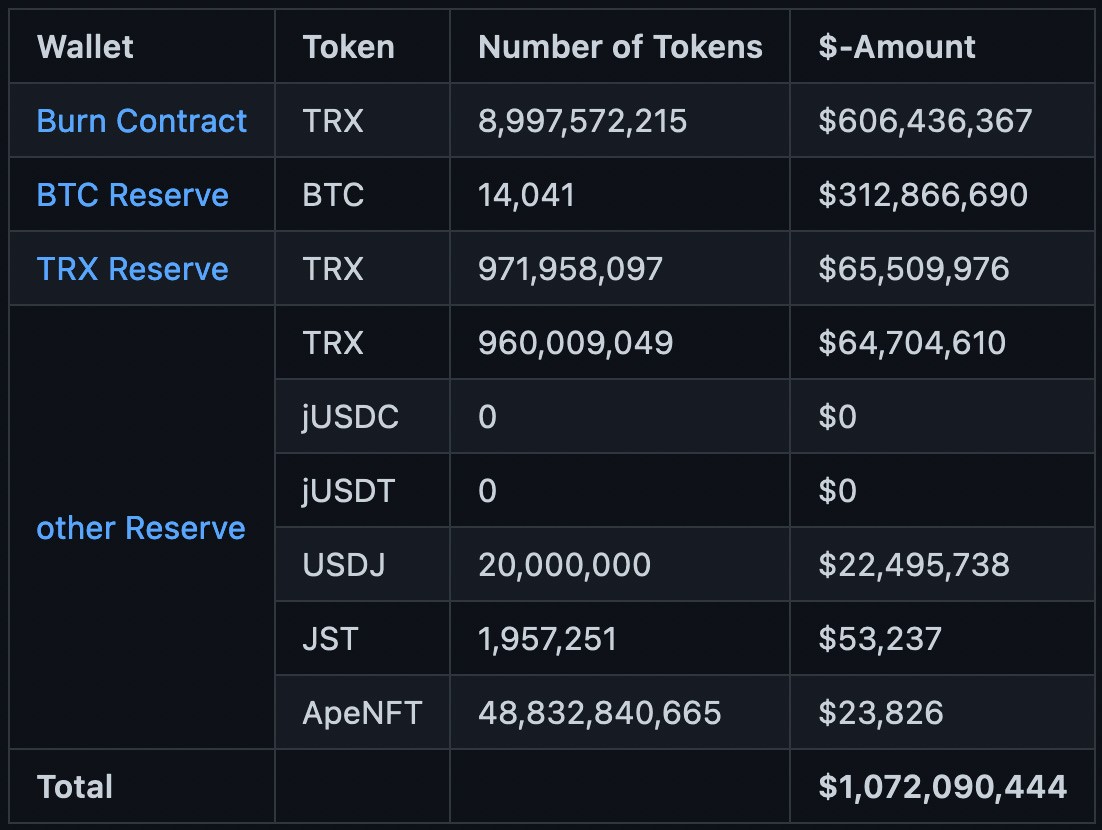Click the Number of Tokens header

pos(620,47)
